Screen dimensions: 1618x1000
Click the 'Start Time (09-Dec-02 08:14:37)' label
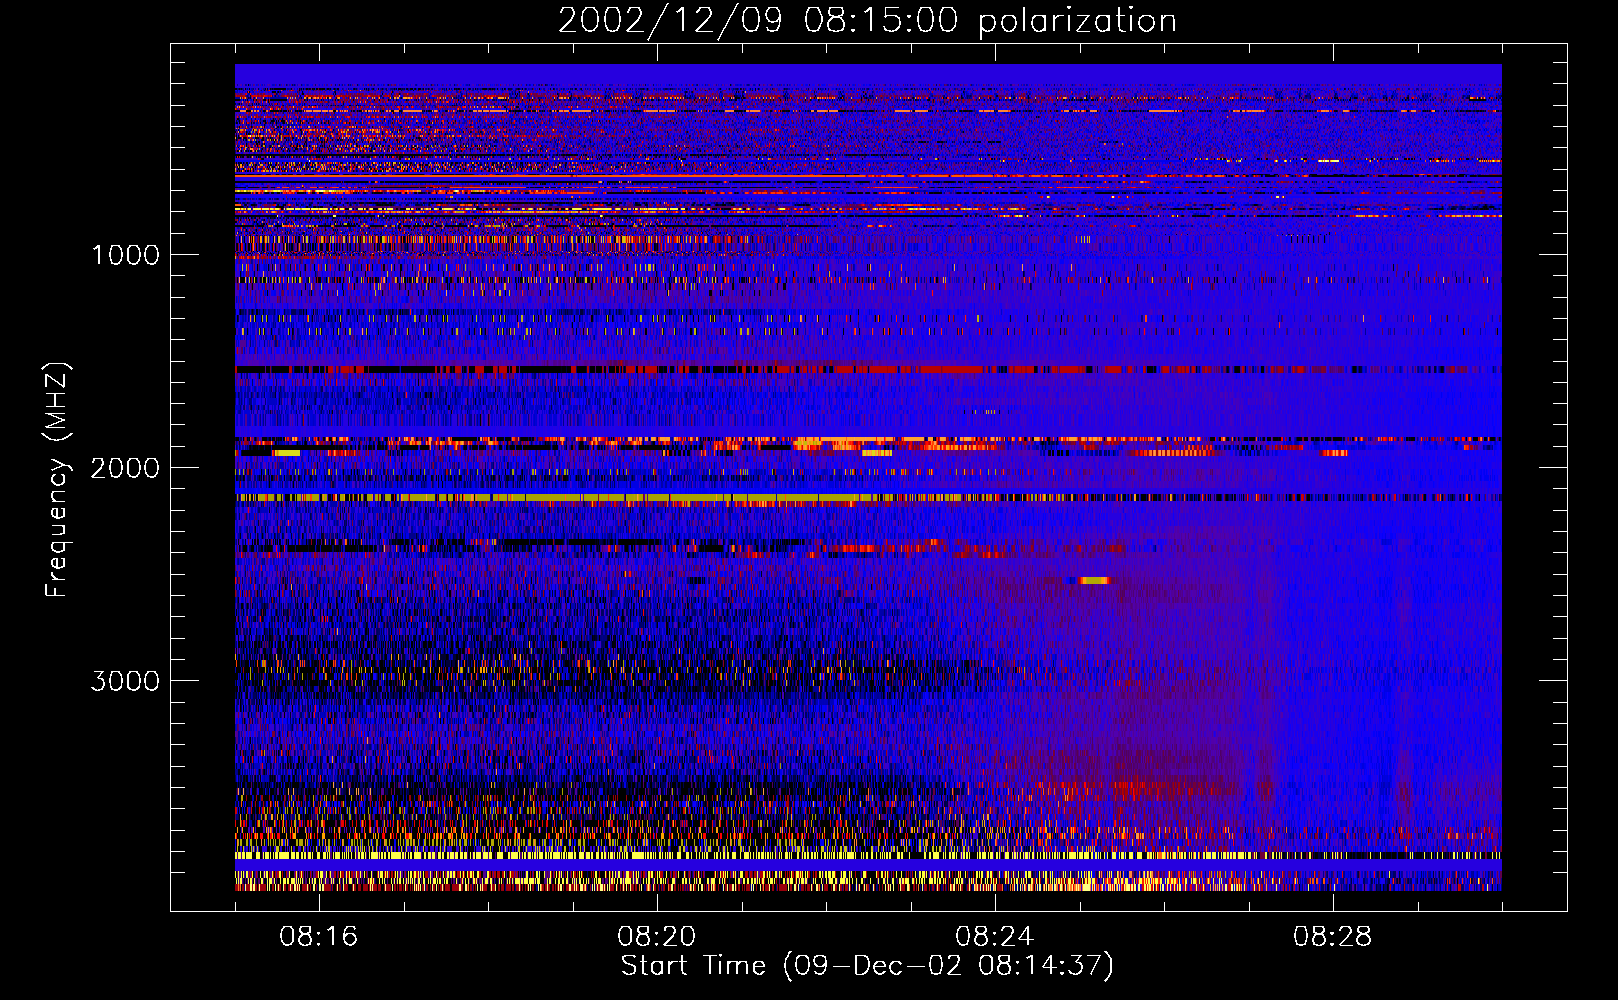pos(867,966)
